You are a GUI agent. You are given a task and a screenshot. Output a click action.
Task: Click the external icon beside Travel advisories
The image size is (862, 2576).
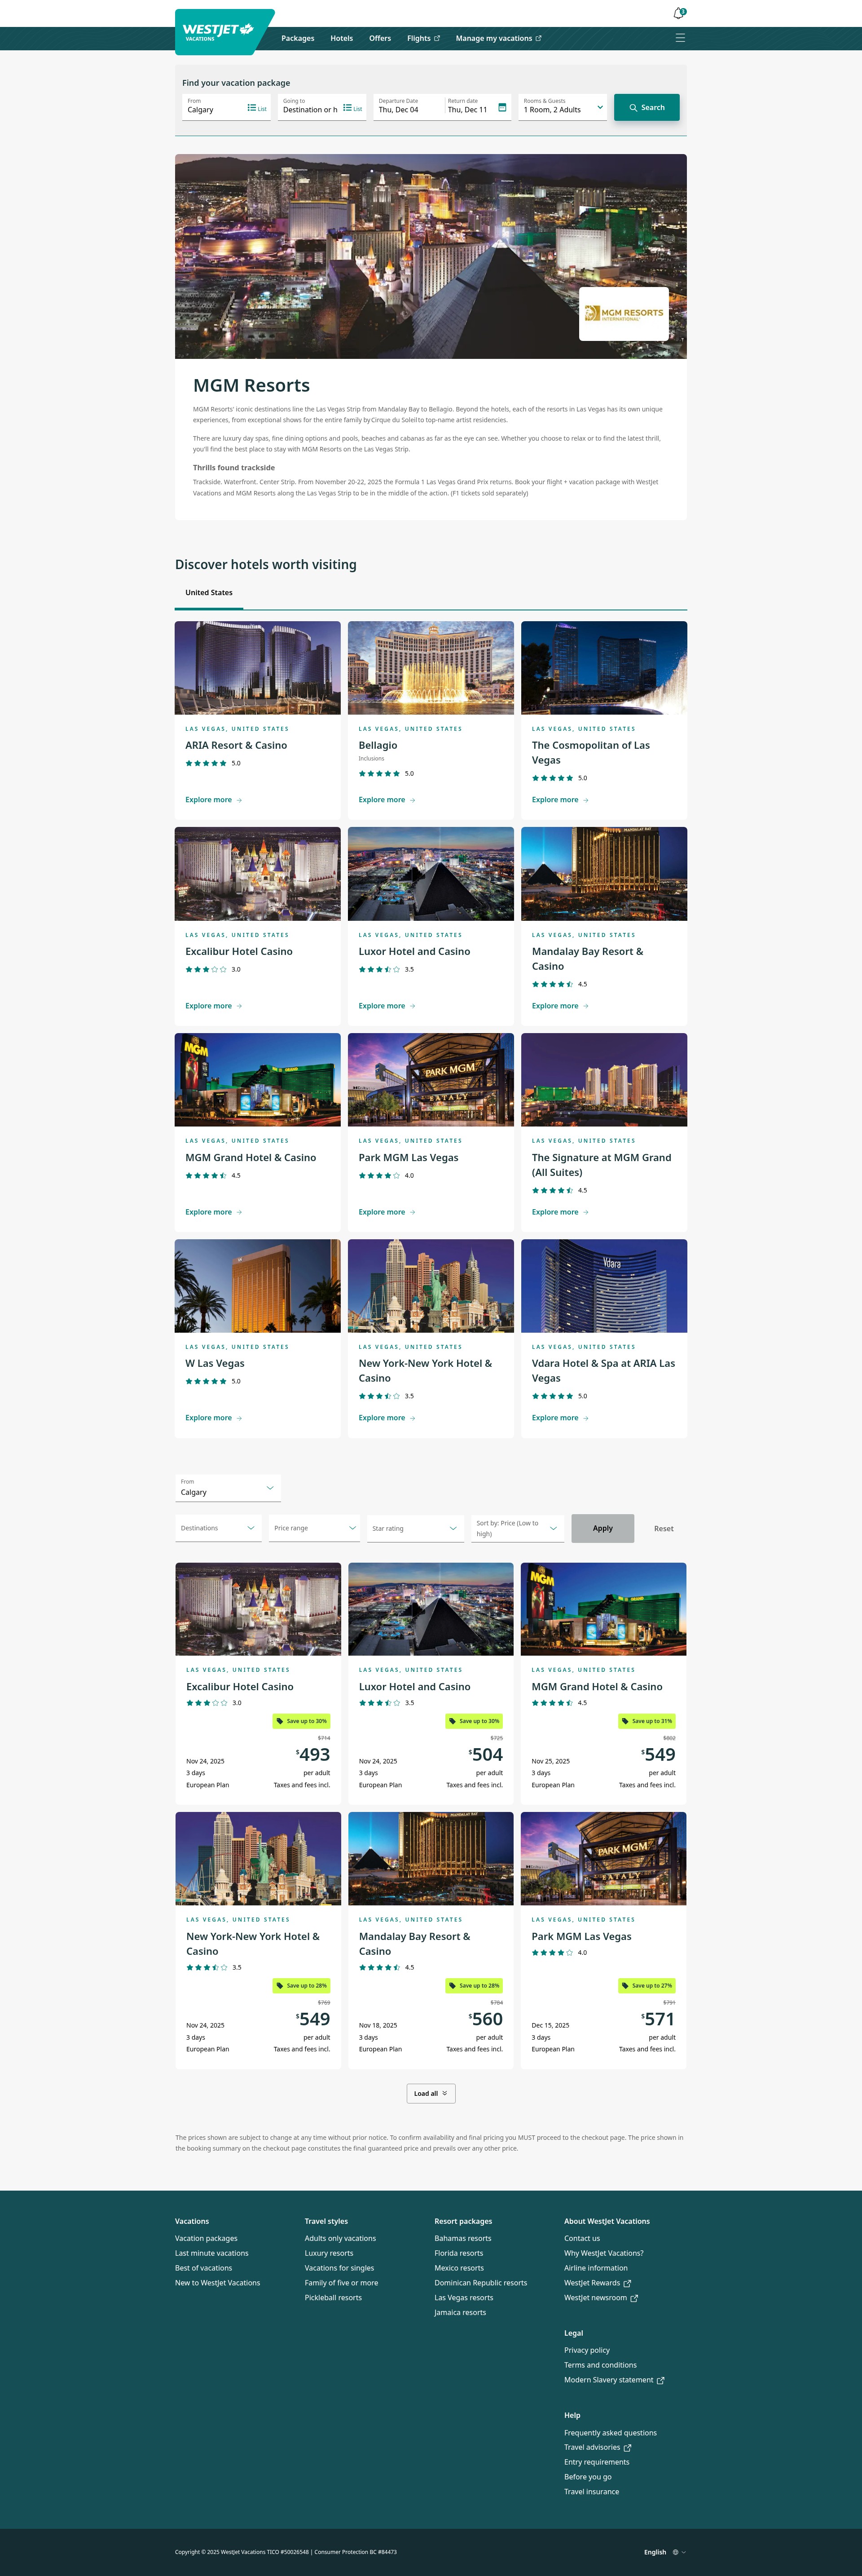coord(627,2447)
